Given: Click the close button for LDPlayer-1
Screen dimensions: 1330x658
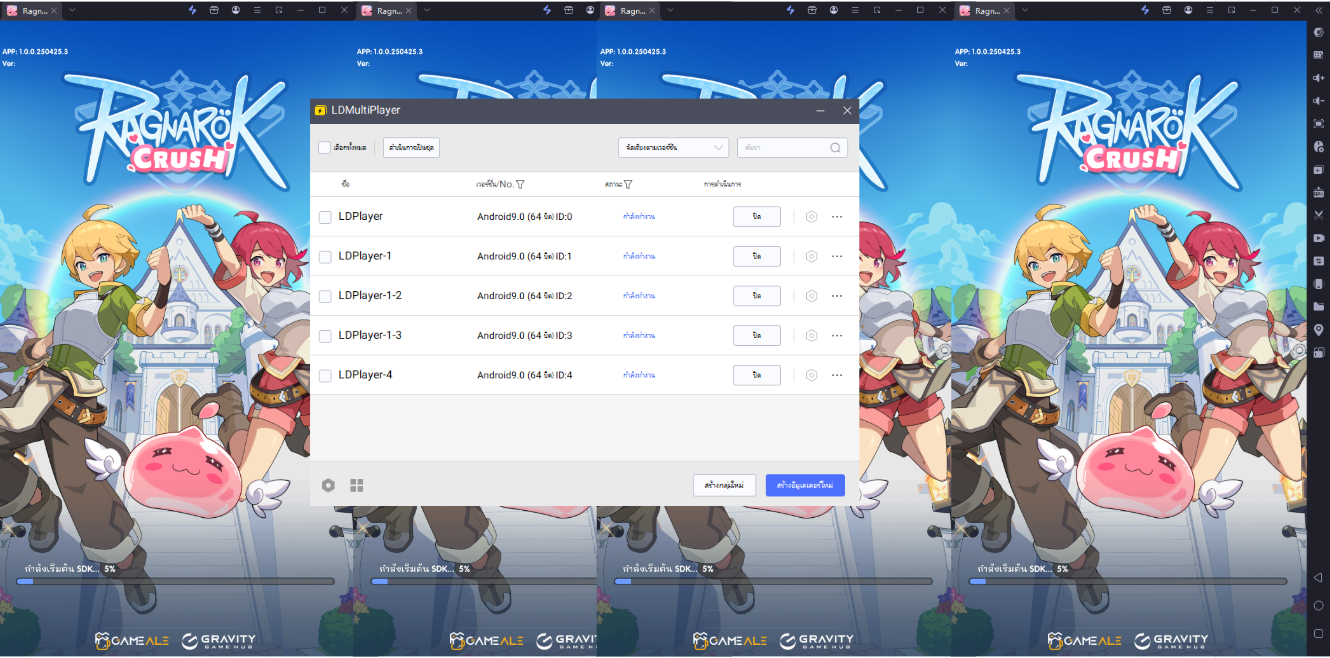Looking at the screenshot, I should [x=757, y=256].
